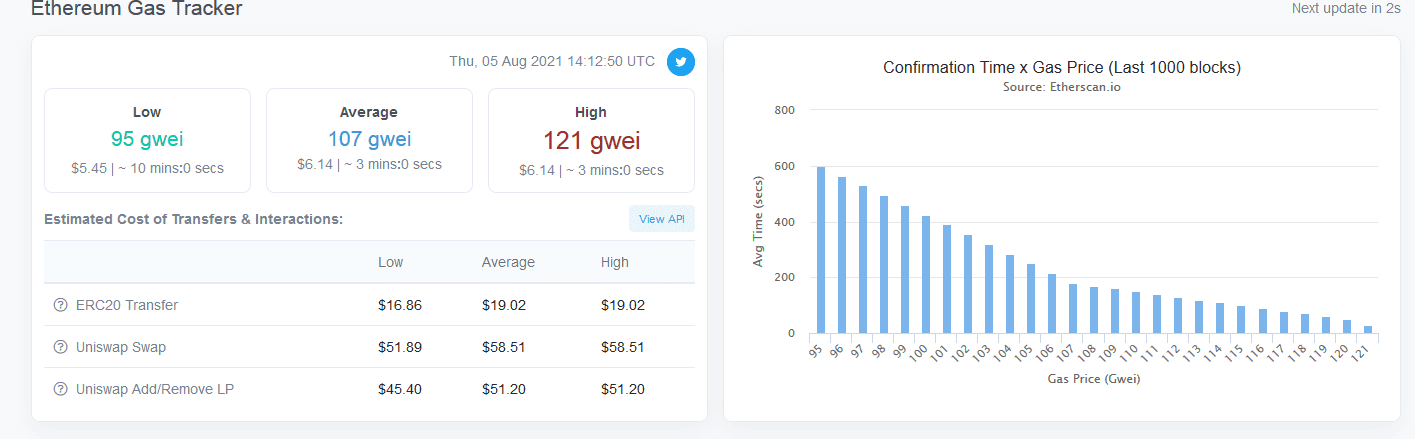Select the Average 107 gwei card
Image resolution: width=1415 pixels, height=439 pixels.
369,140
